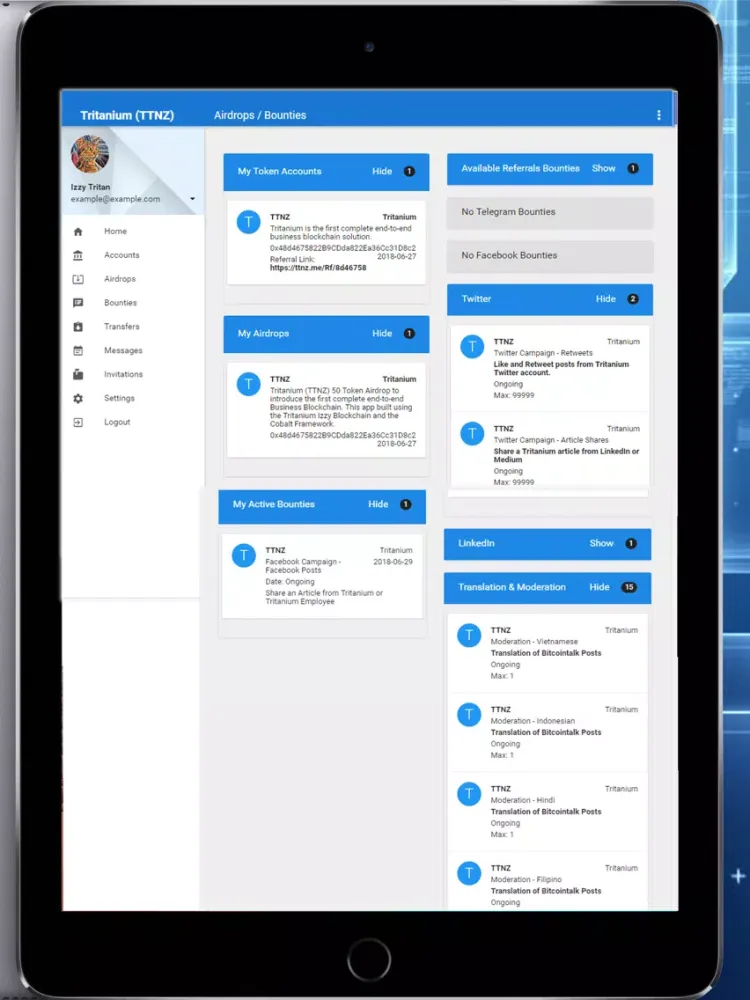Click 'Share an Article from Tritanium' description

(x=324, y=597)
